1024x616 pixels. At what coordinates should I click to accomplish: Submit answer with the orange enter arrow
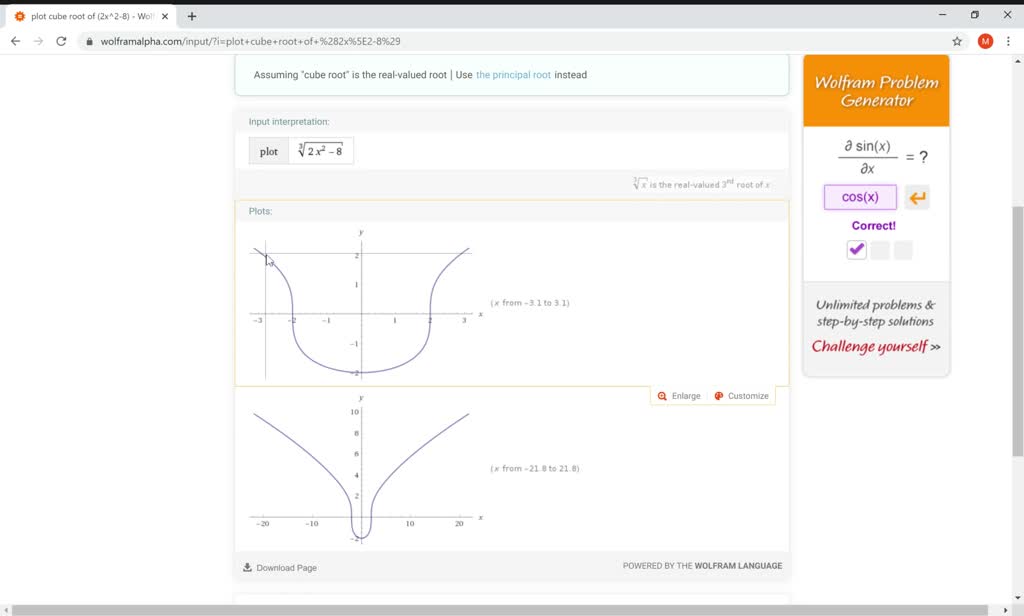[917, 197]
